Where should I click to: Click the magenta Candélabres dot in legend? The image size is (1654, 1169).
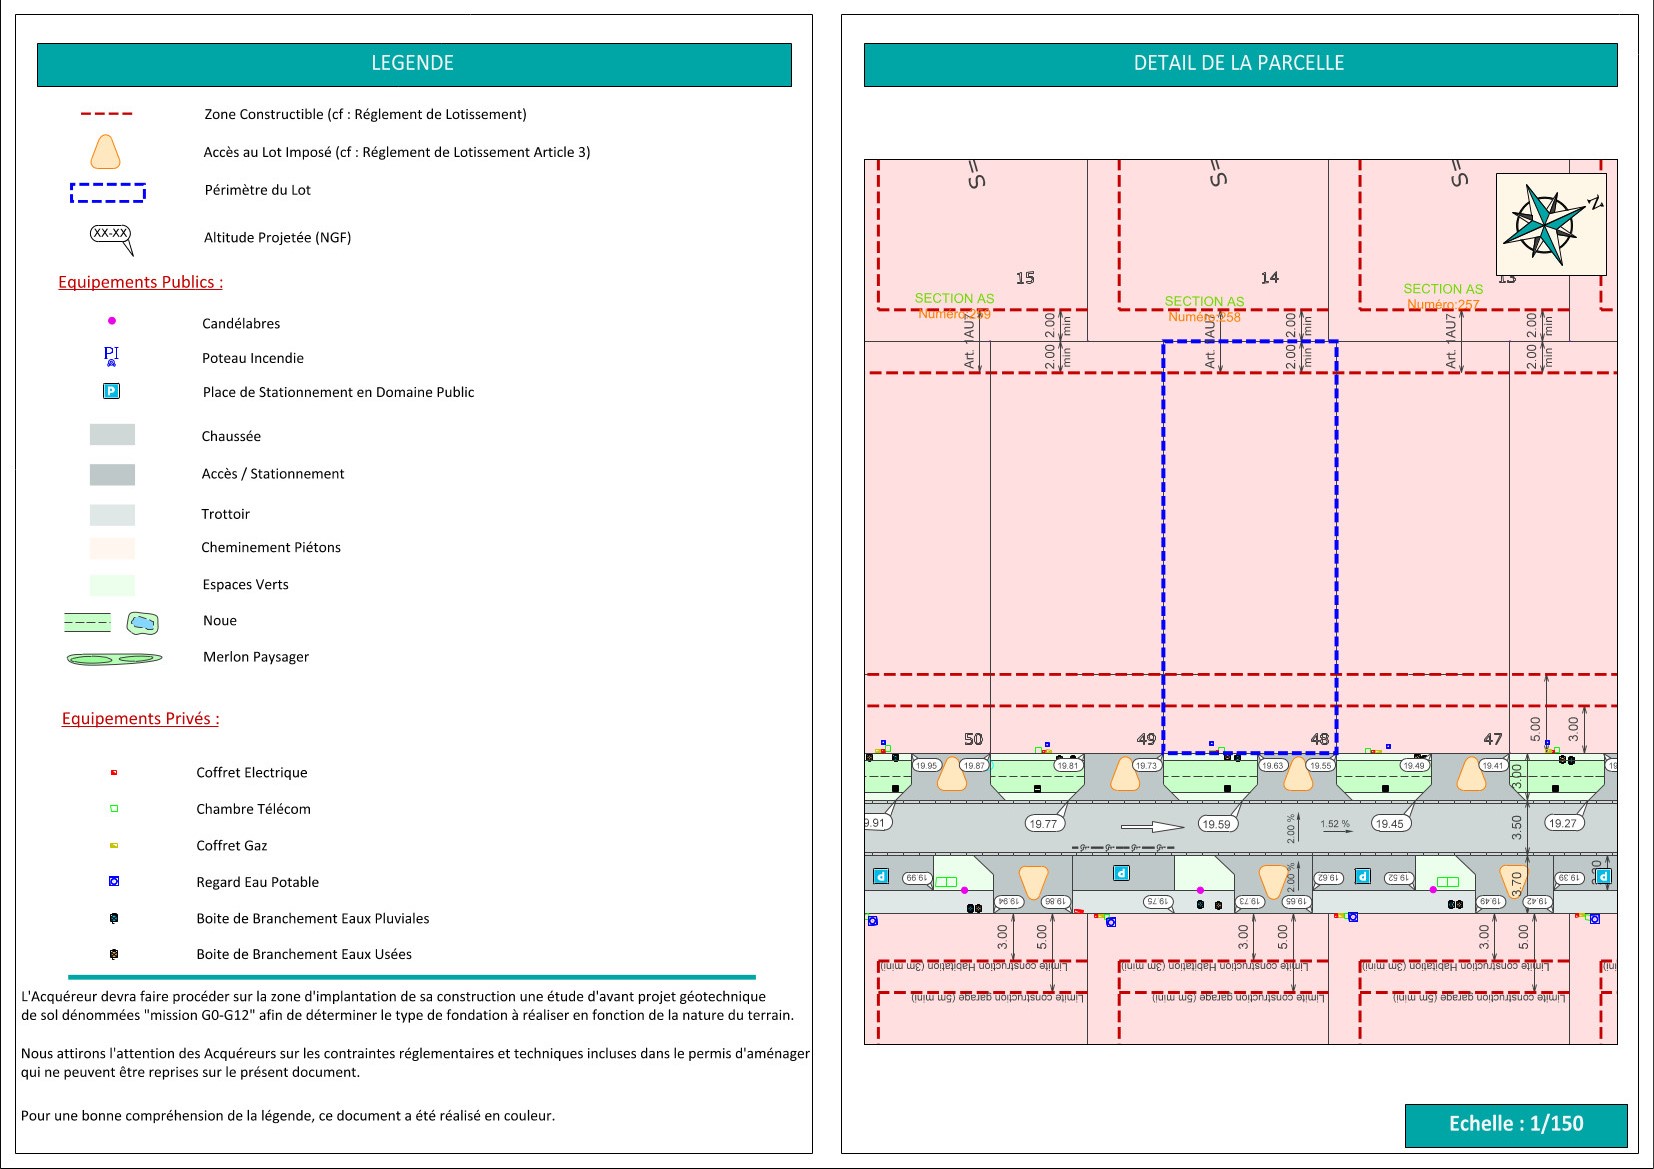(x=112, y=321)
